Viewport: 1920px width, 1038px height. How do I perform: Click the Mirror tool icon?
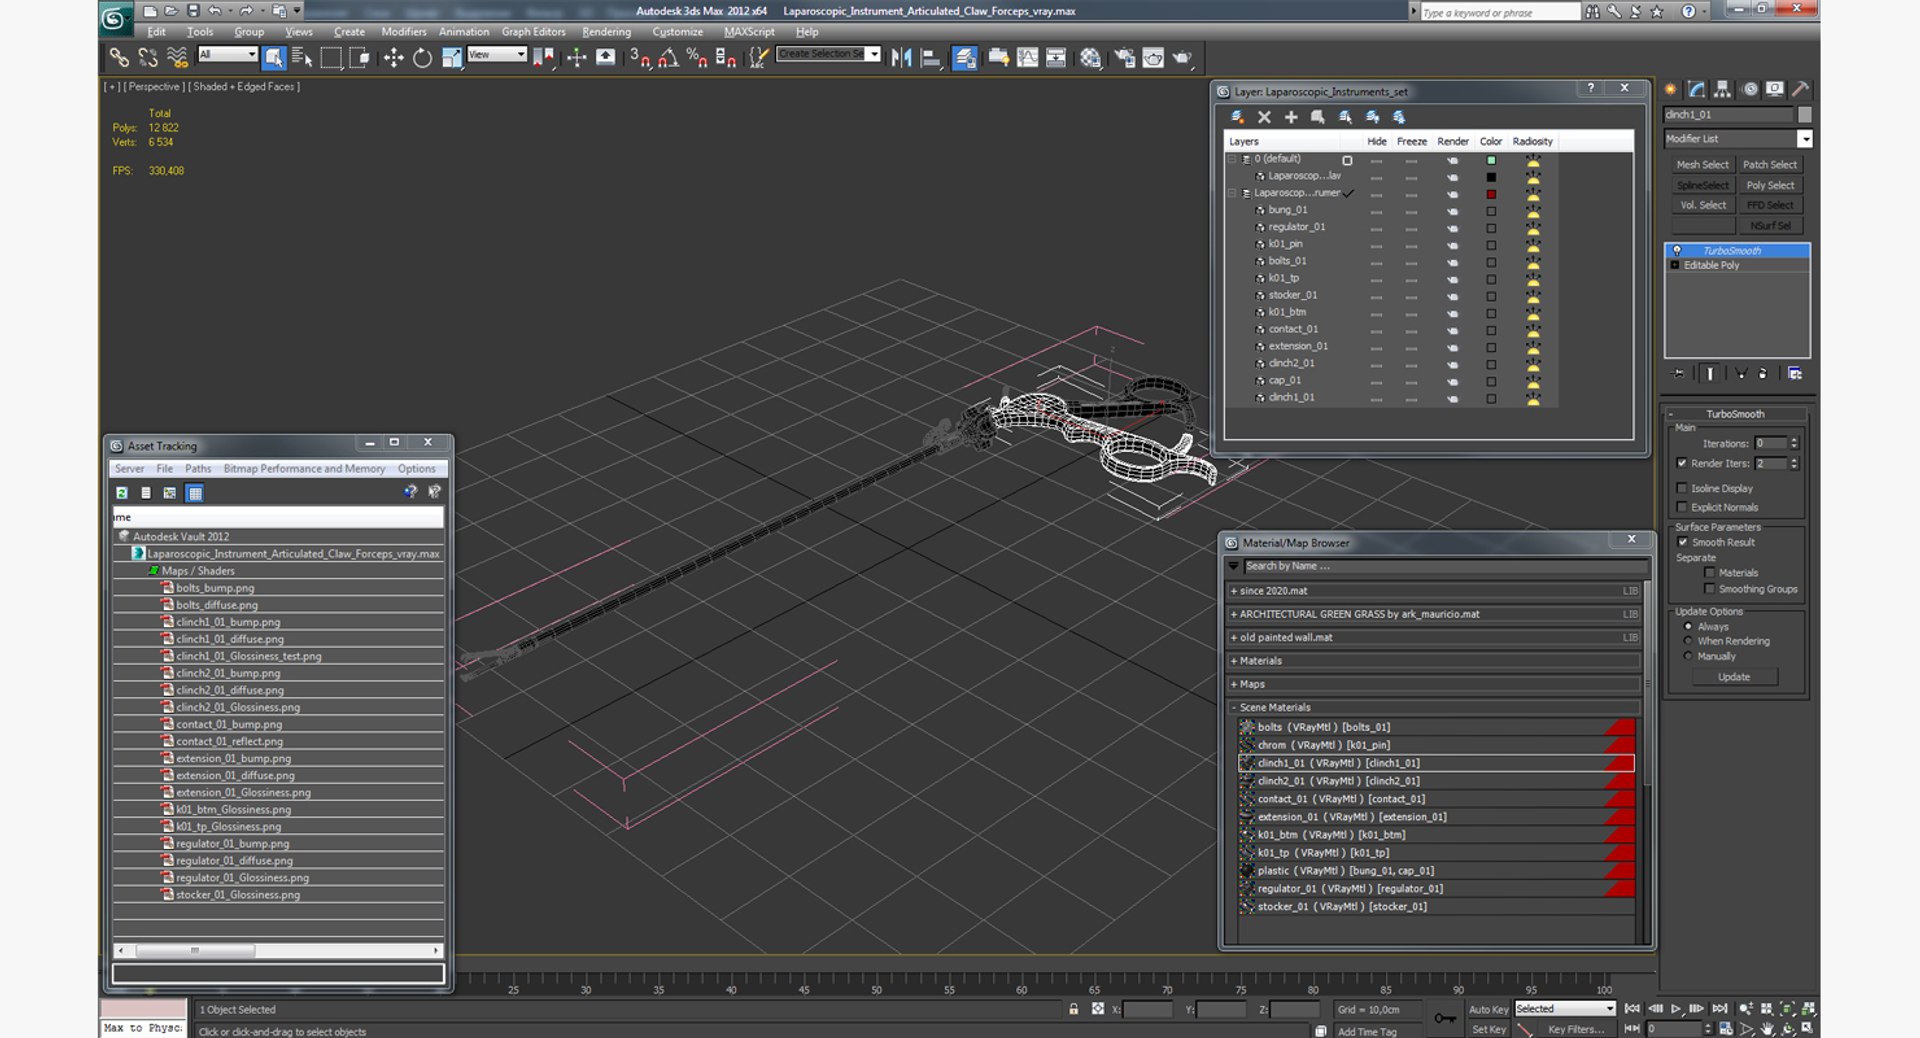click(x=901, y=58)
